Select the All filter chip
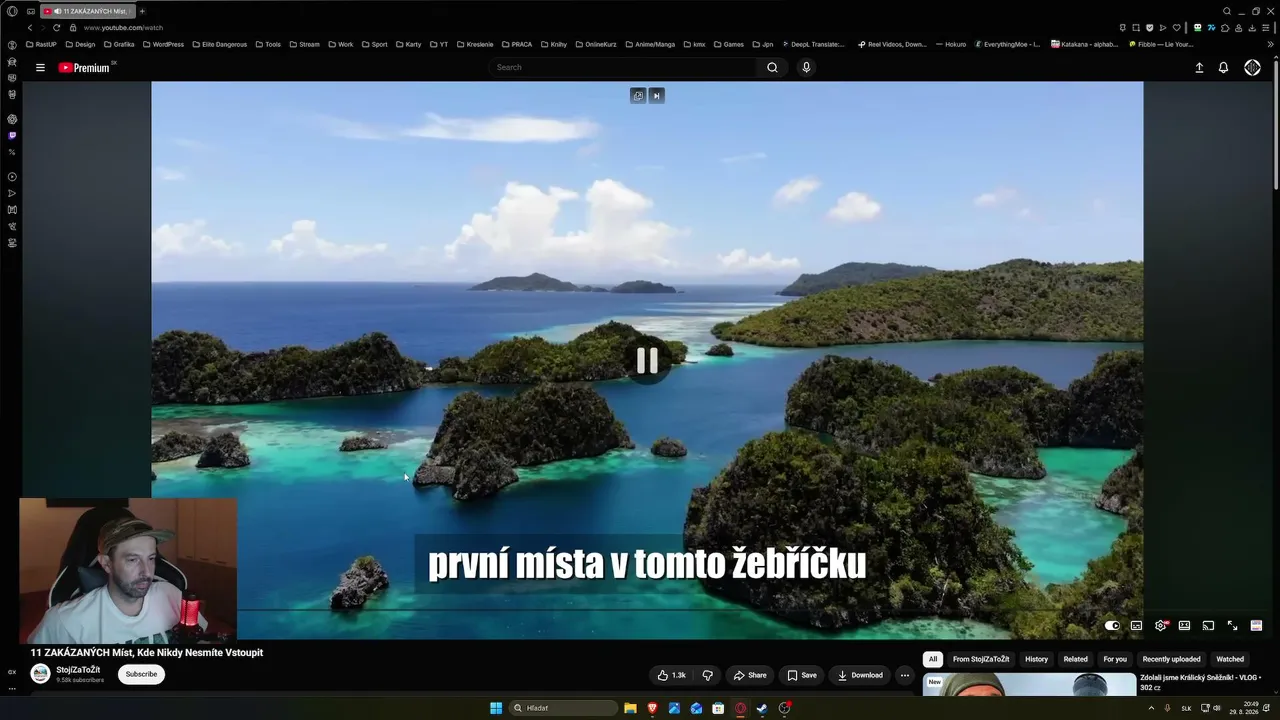Viewport: 1280px width, 720px height. [933, 659]
